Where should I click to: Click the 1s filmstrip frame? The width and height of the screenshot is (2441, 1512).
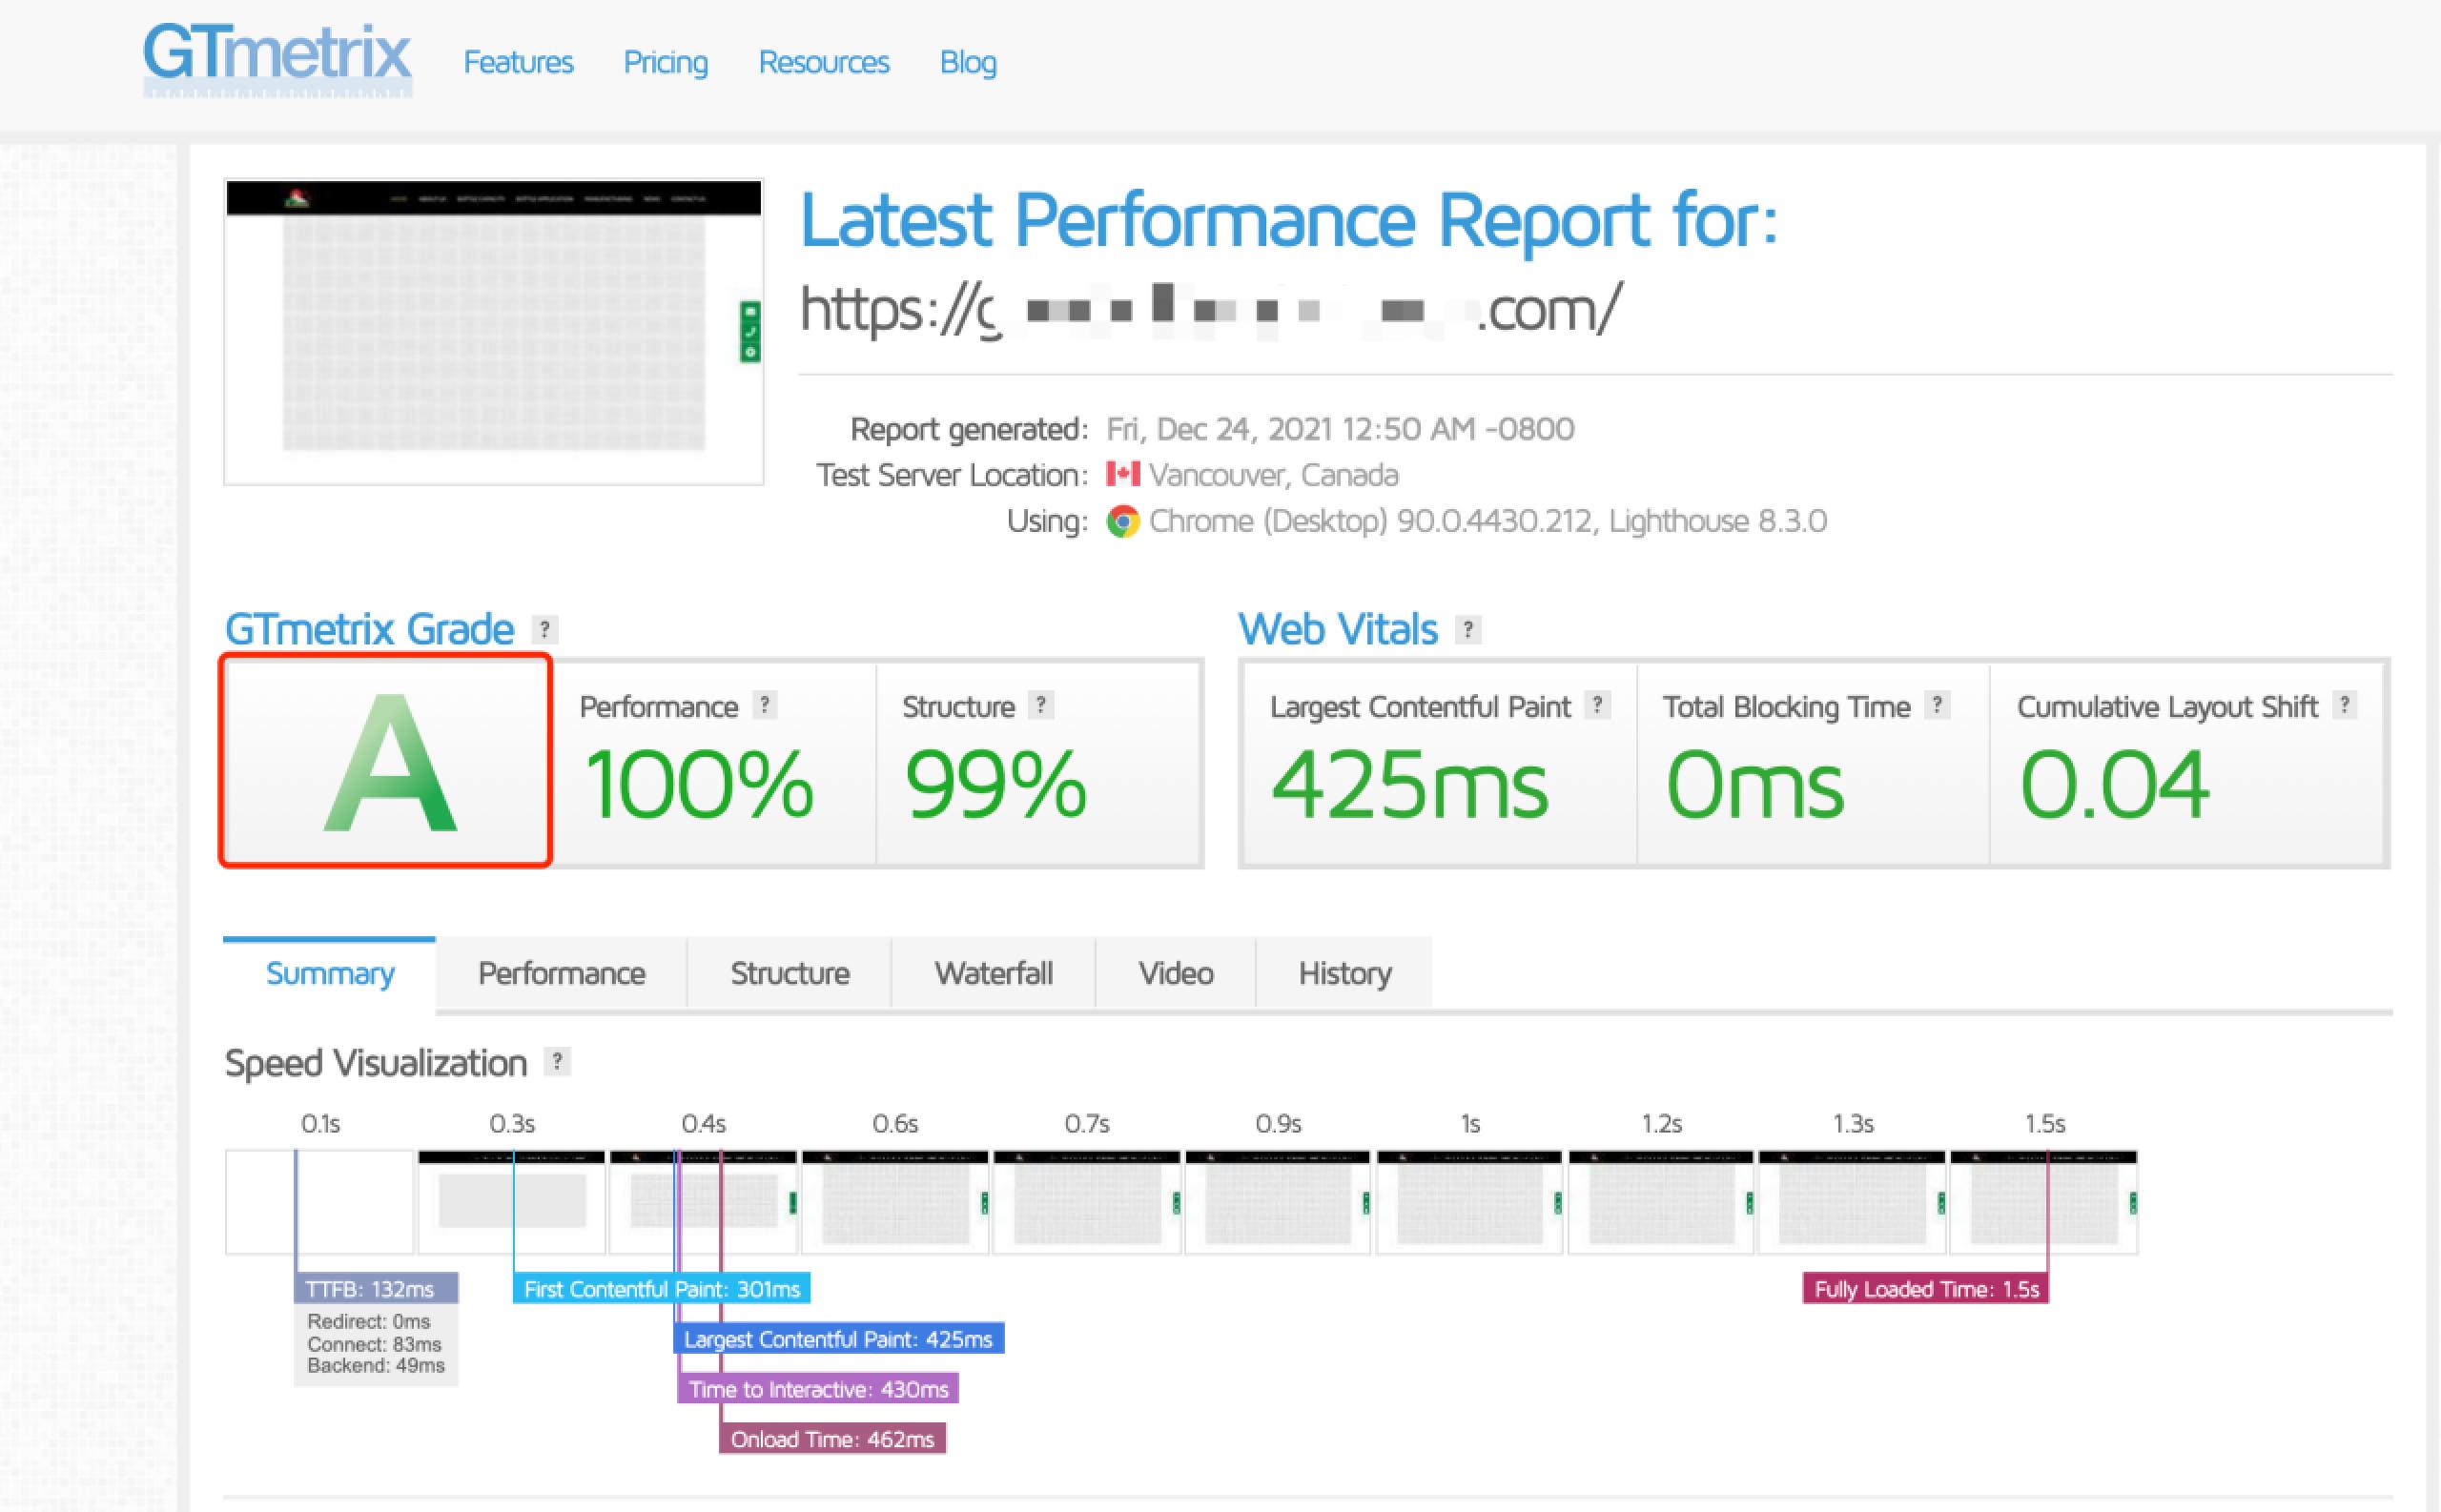(x=1470, y=1202)
